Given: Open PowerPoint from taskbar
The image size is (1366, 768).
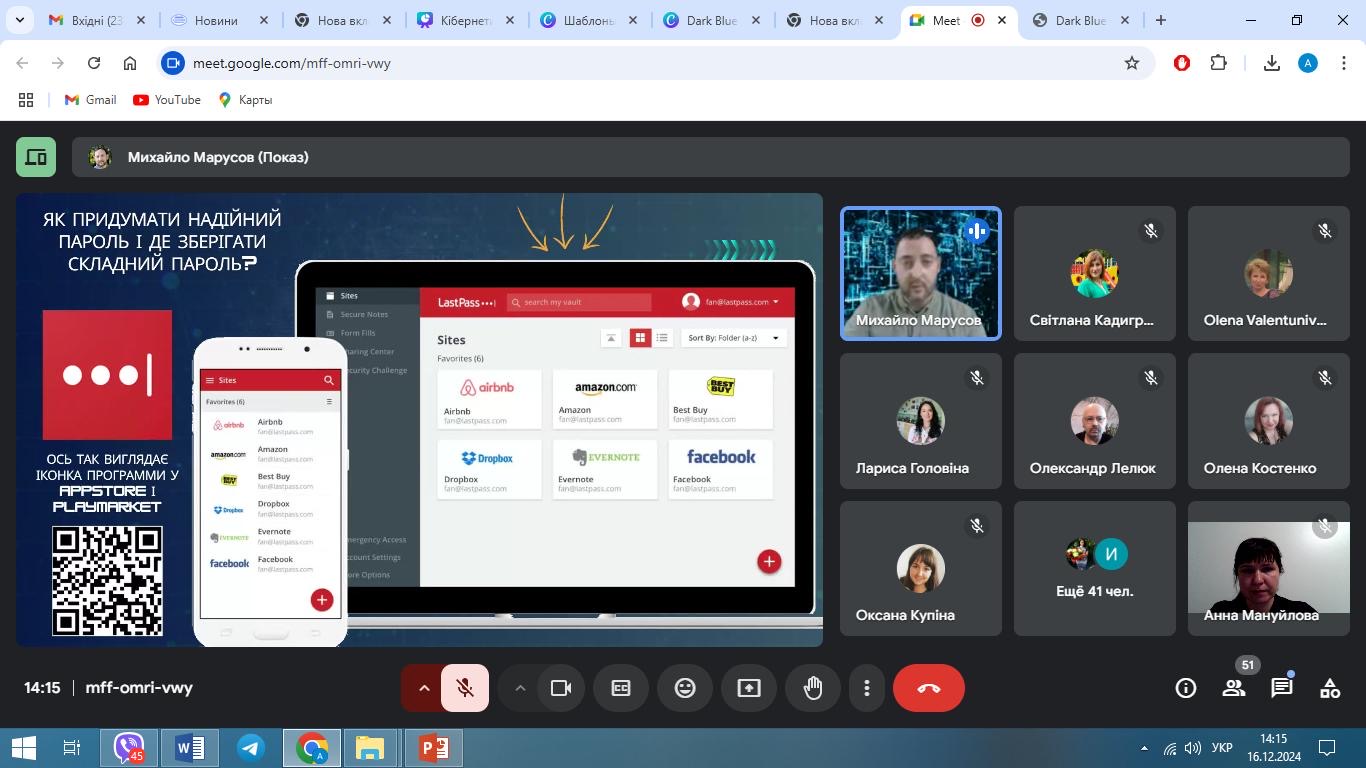Looking at the screenshot, I should coord(433,748).
